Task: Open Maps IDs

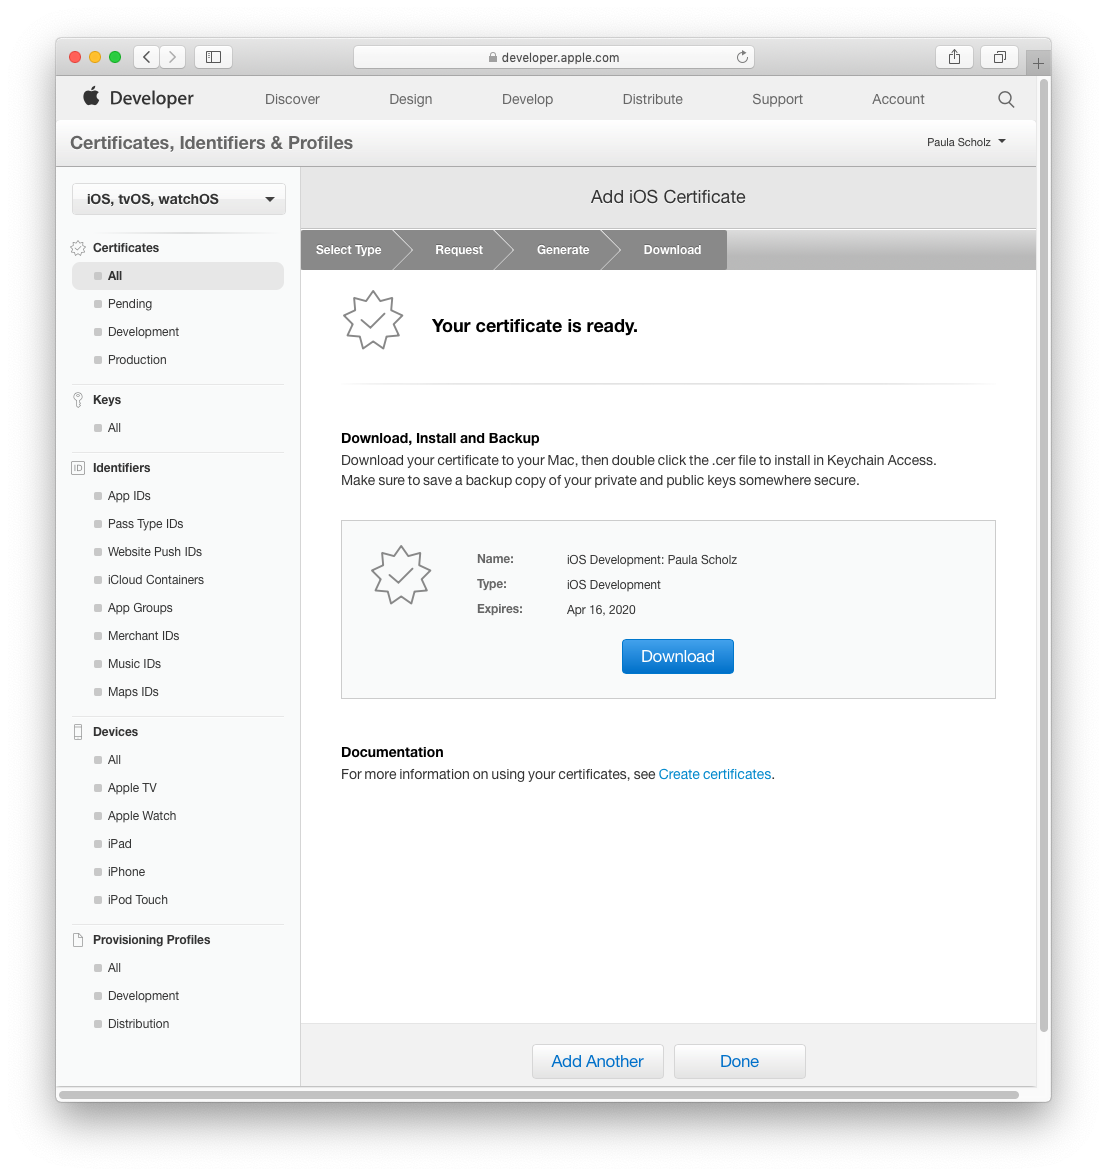Action: point(133,692)
